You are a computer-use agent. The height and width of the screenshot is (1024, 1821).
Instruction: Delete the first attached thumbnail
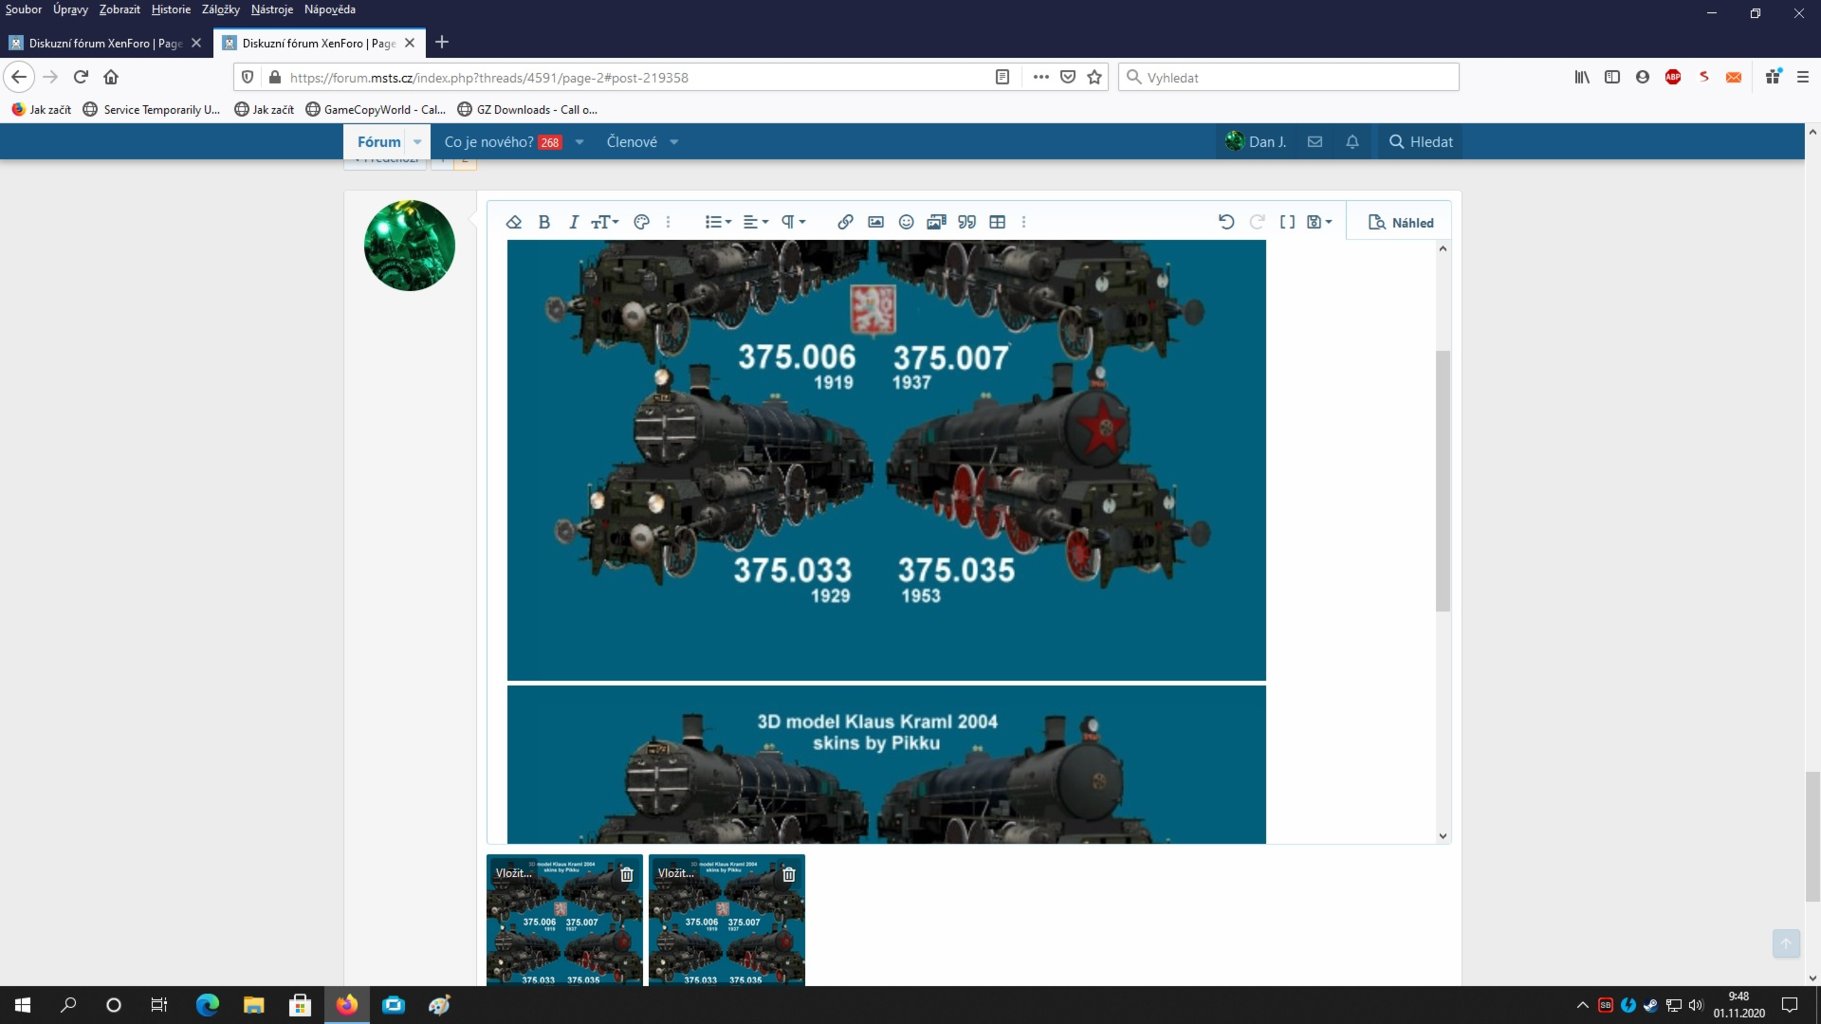point(627,874)
